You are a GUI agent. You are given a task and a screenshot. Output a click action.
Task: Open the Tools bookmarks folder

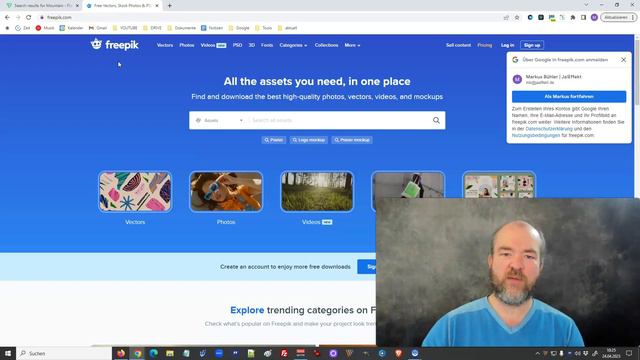pyautogui.click(x=263, y=28)
